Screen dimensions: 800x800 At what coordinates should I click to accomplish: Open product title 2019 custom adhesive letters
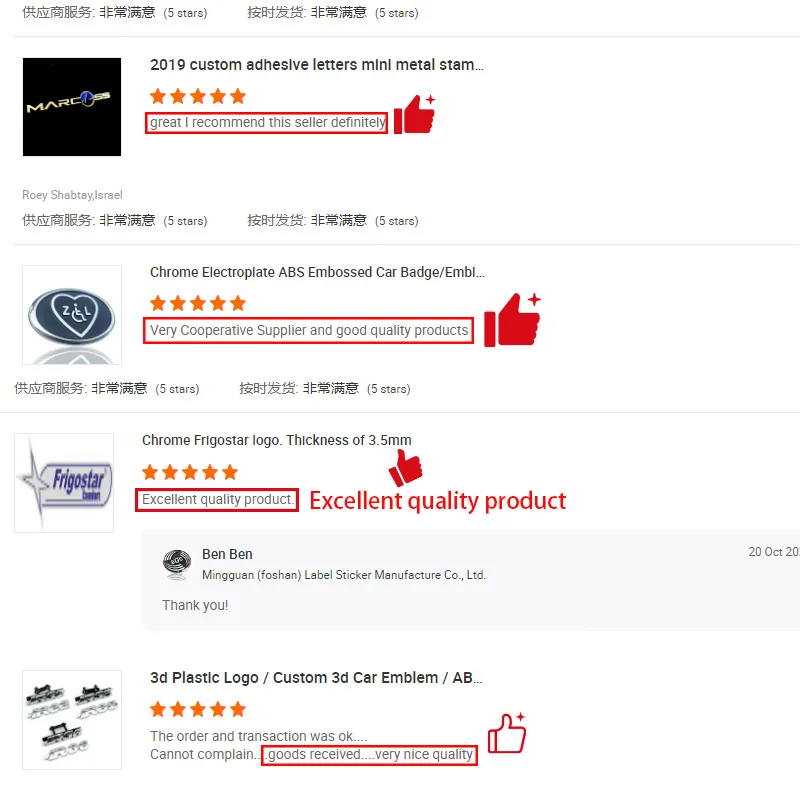(316, 65)
